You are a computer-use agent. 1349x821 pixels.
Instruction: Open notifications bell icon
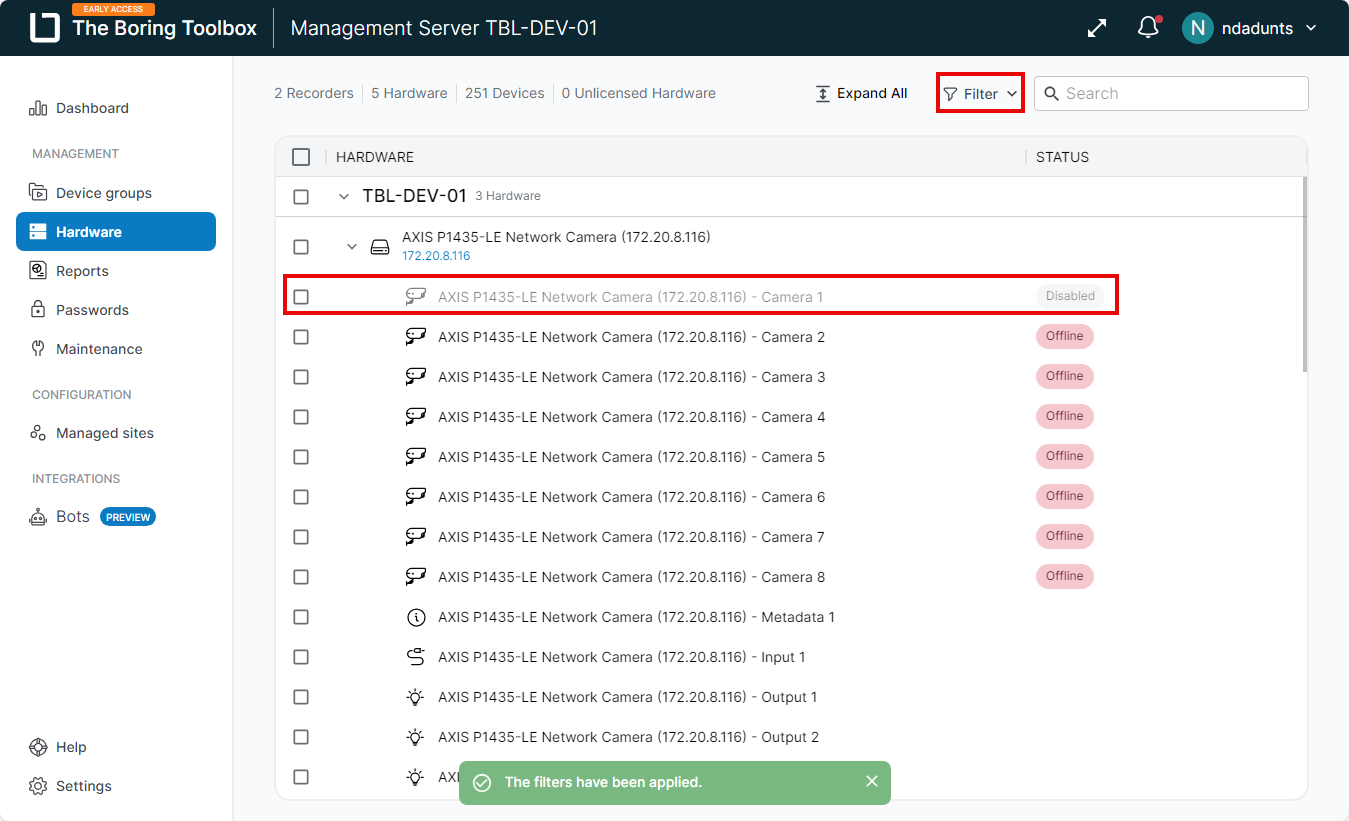click(1149, 28)
